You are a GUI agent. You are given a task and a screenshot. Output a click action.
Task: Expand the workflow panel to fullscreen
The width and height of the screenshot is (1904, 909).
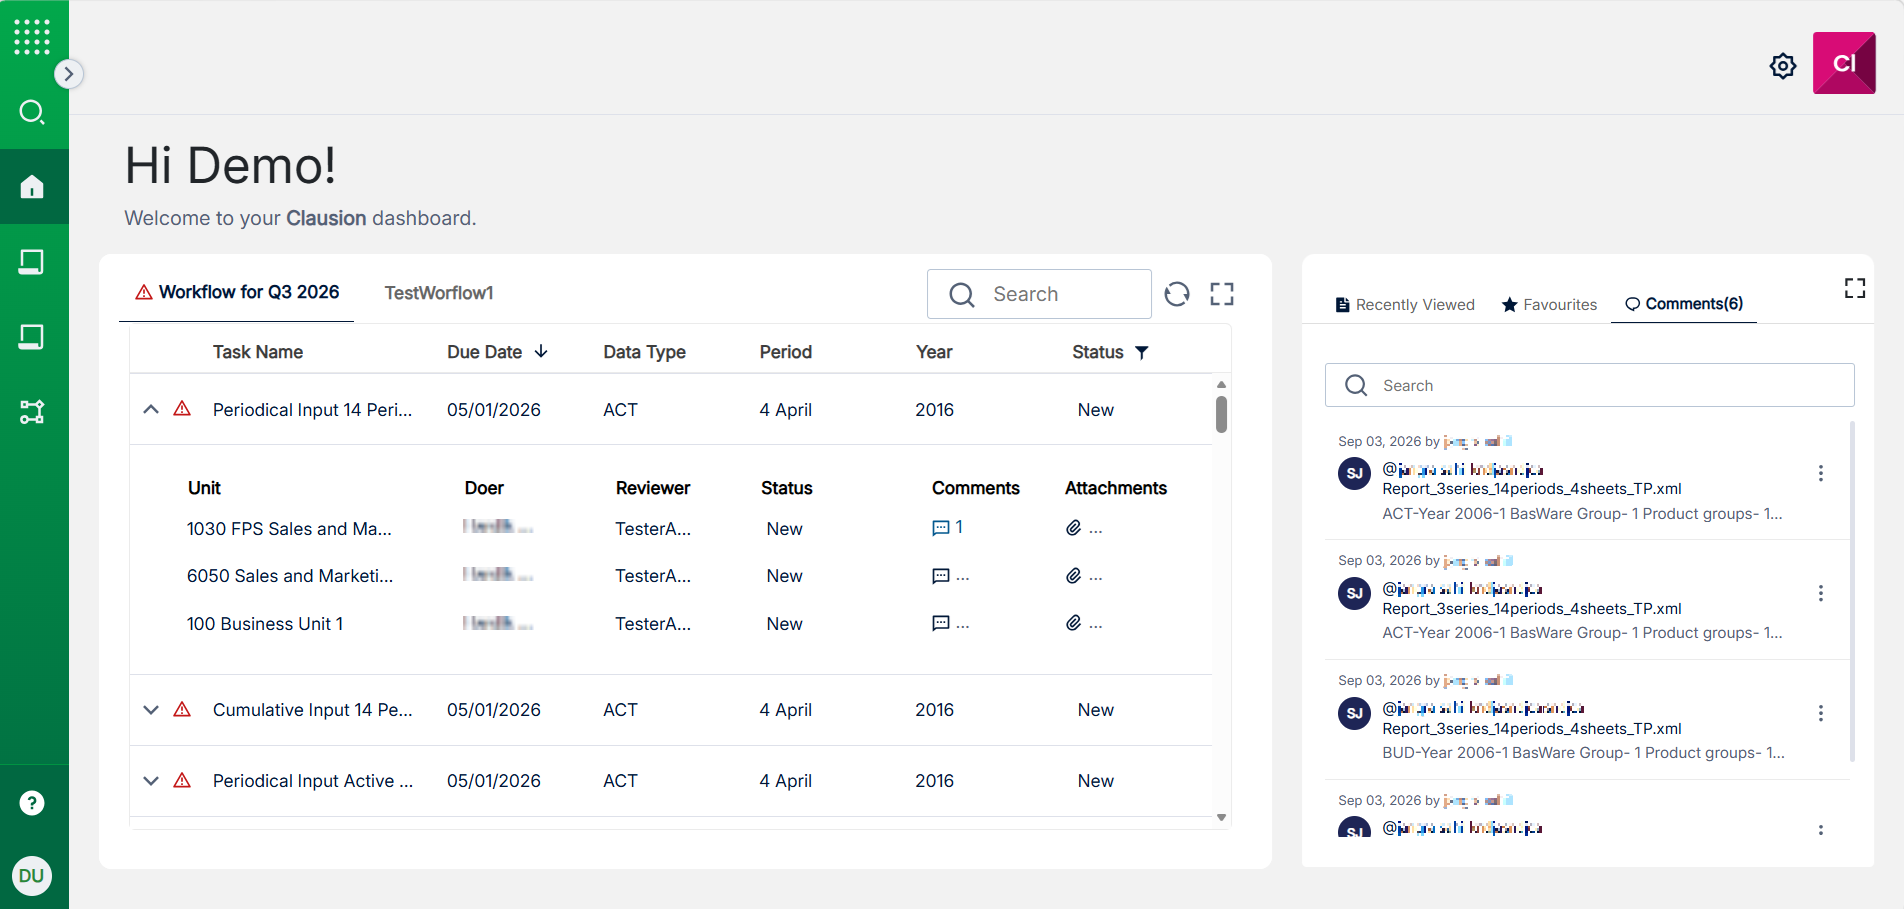click(x=1222, y=294)
